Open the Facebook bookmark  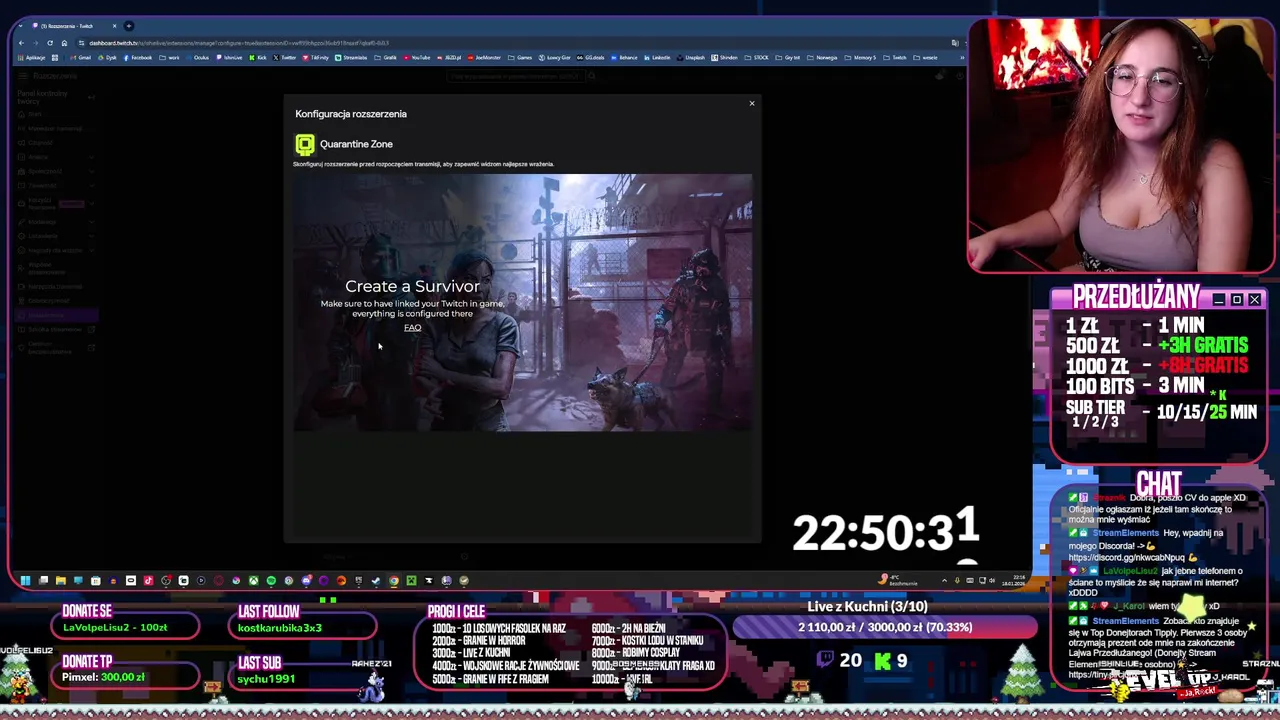[138, 57]
